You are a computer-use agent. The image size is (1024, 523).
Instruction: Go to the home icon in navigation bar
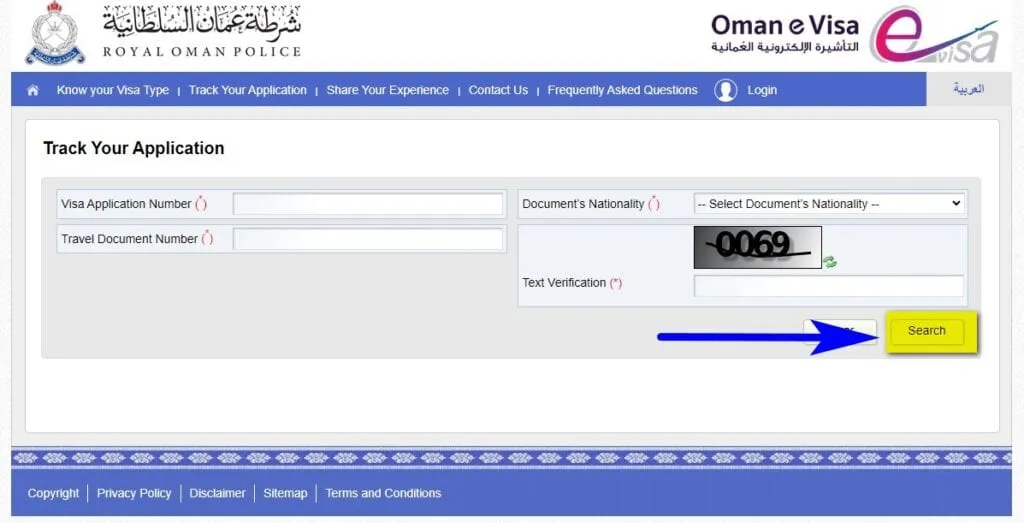coord(33,90)
